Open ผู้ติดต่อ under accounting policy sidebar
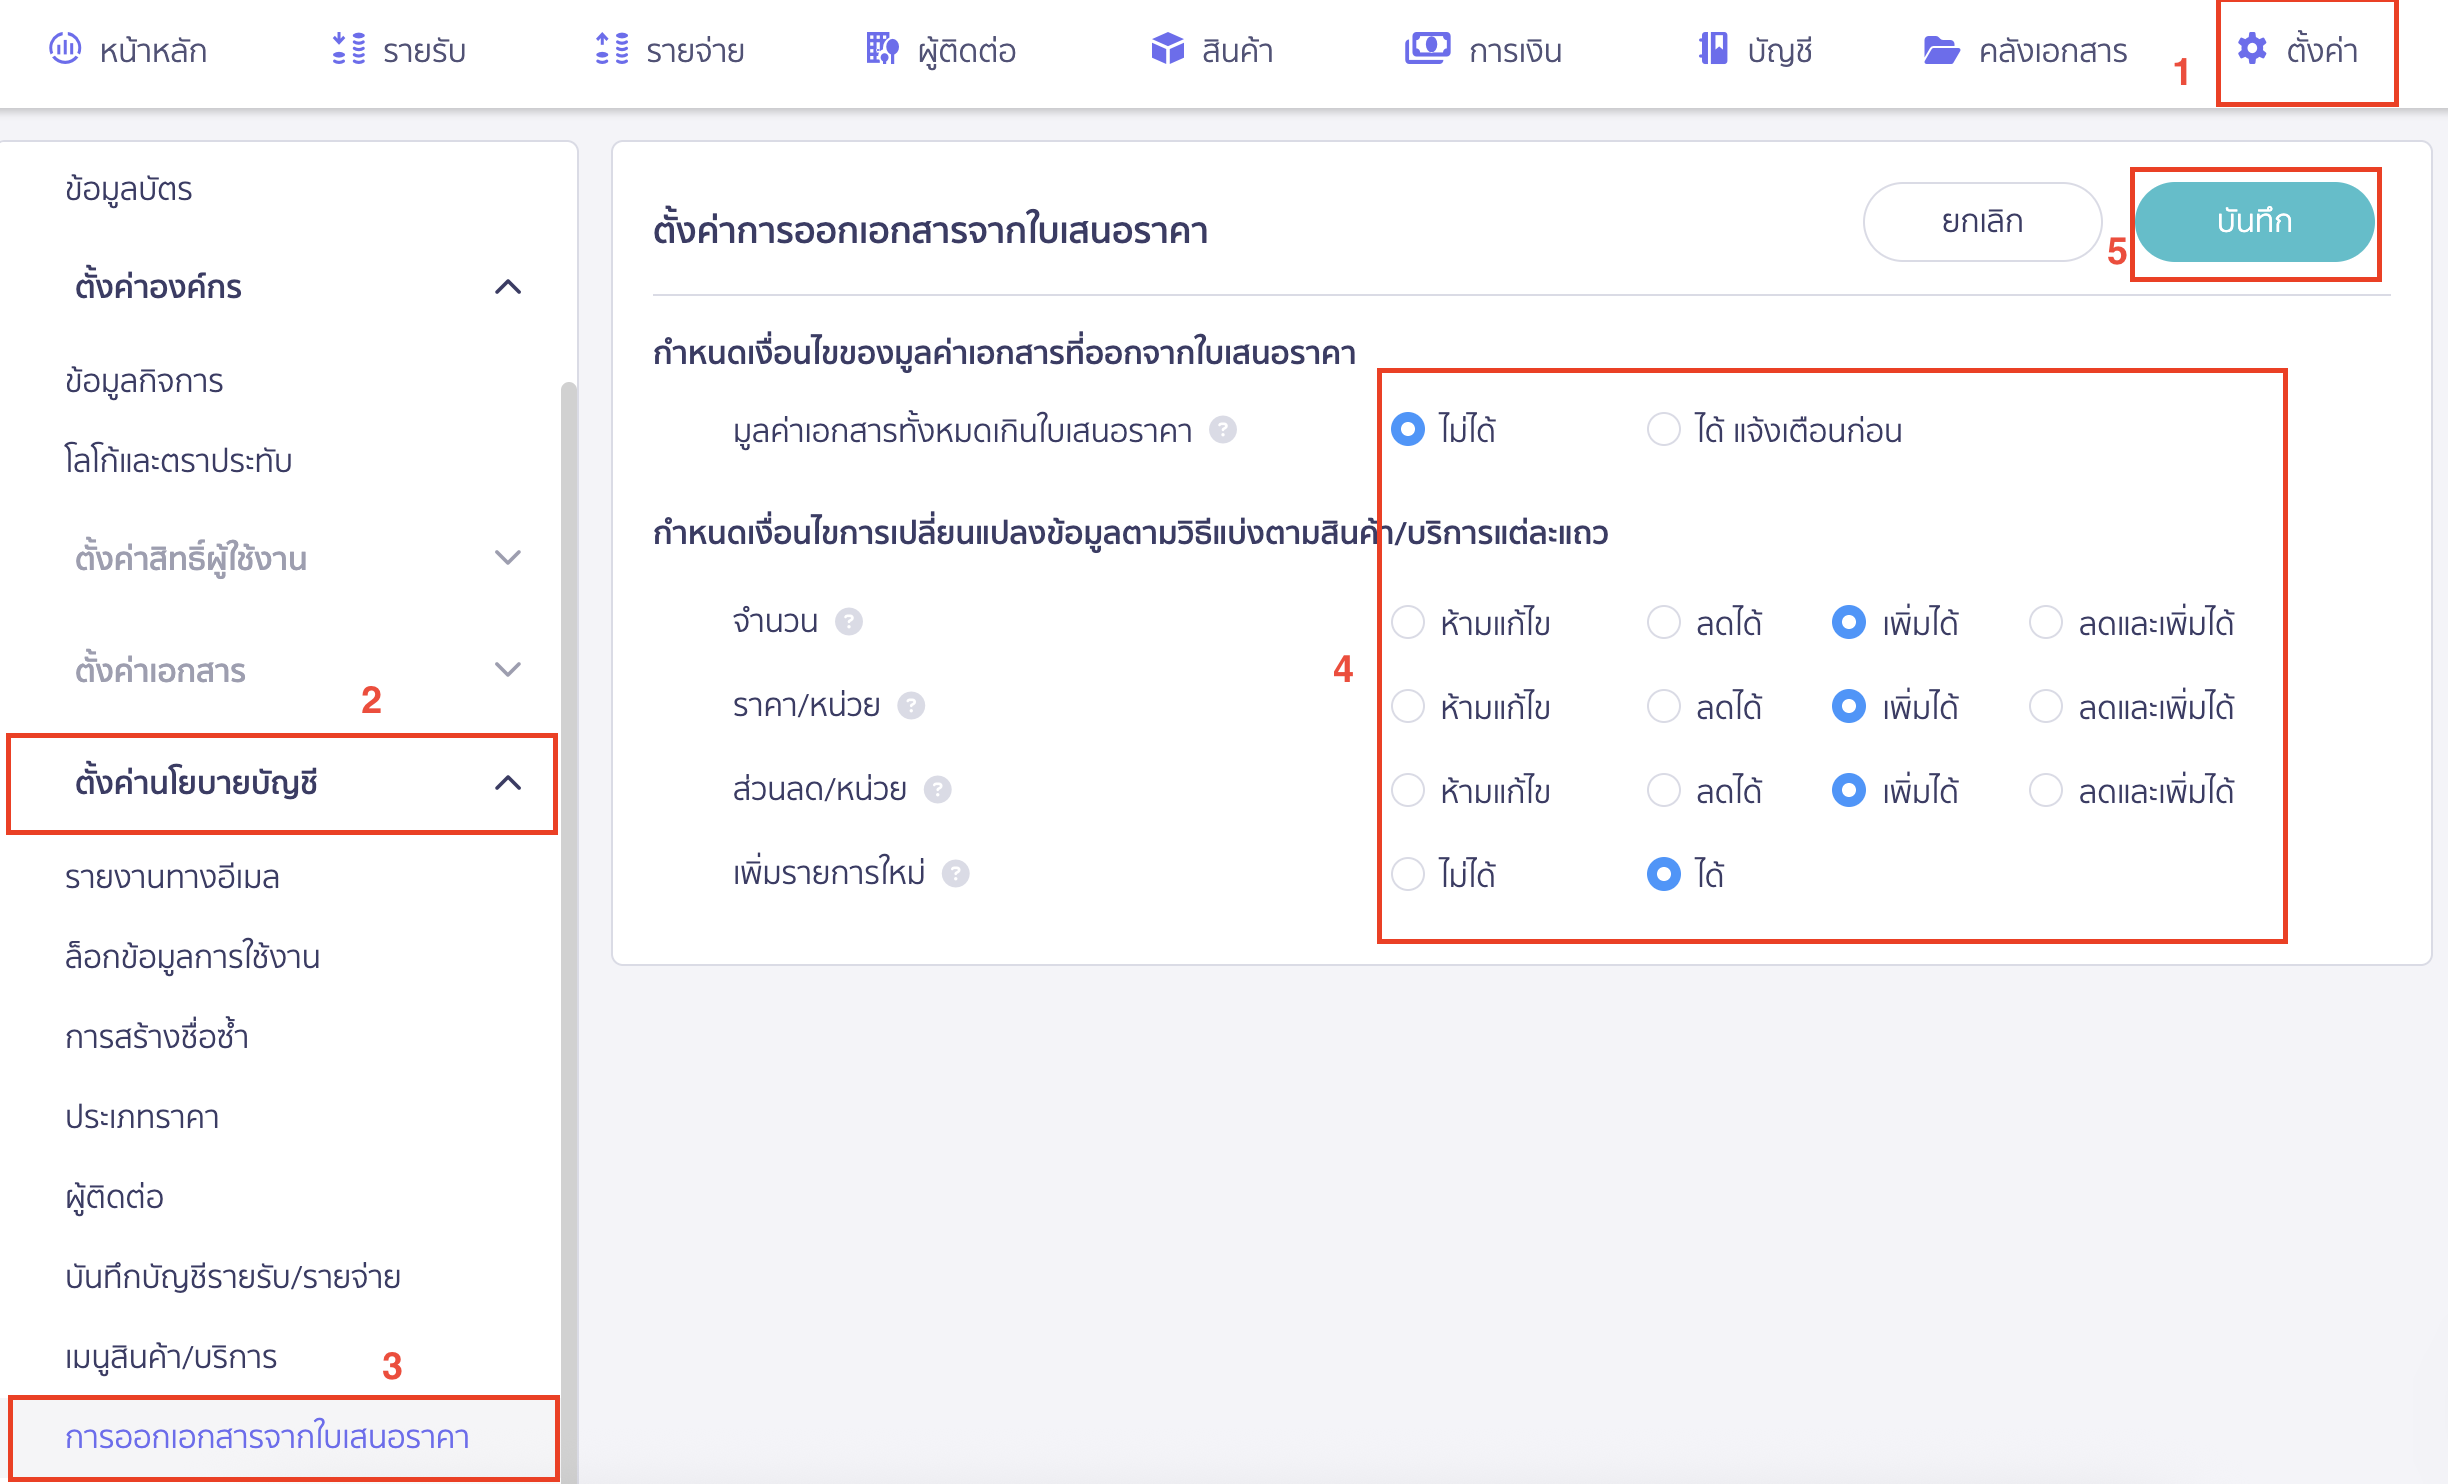This screenshot has height=1484, width=2448. (x=114, y=1196)
